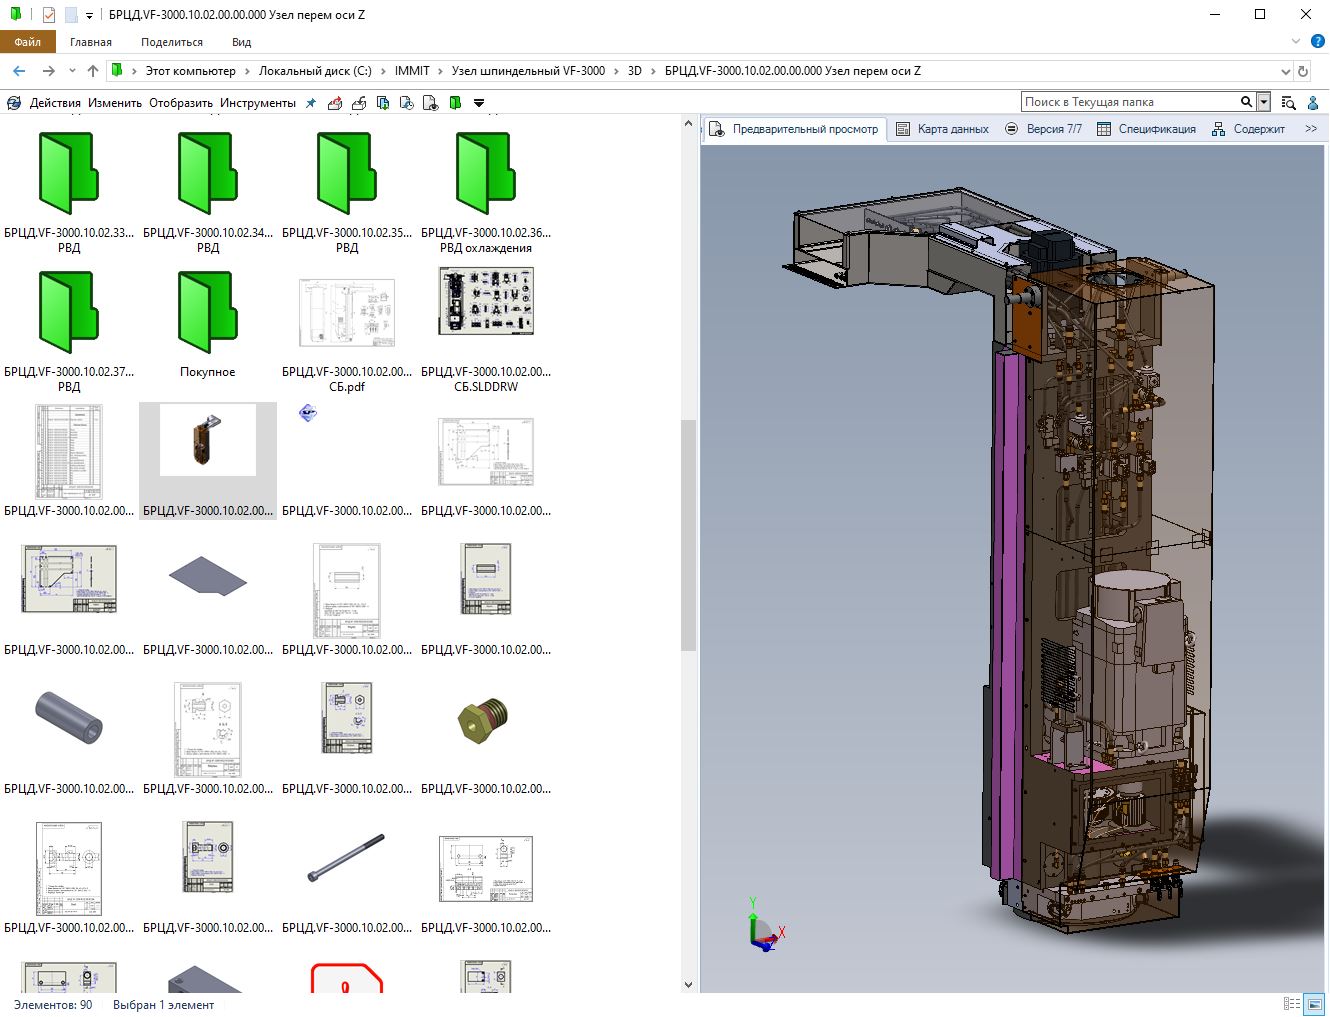Select folder БРЦД.VF-3000.10.02.36 РВД охлаждения

pyautogui.click(x=486, y=189)
